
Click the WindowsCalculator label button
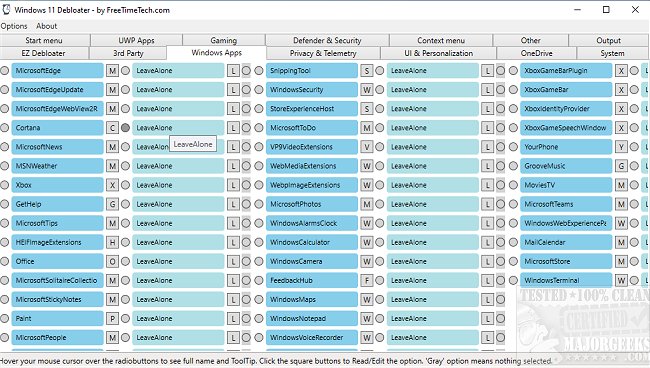312,242
